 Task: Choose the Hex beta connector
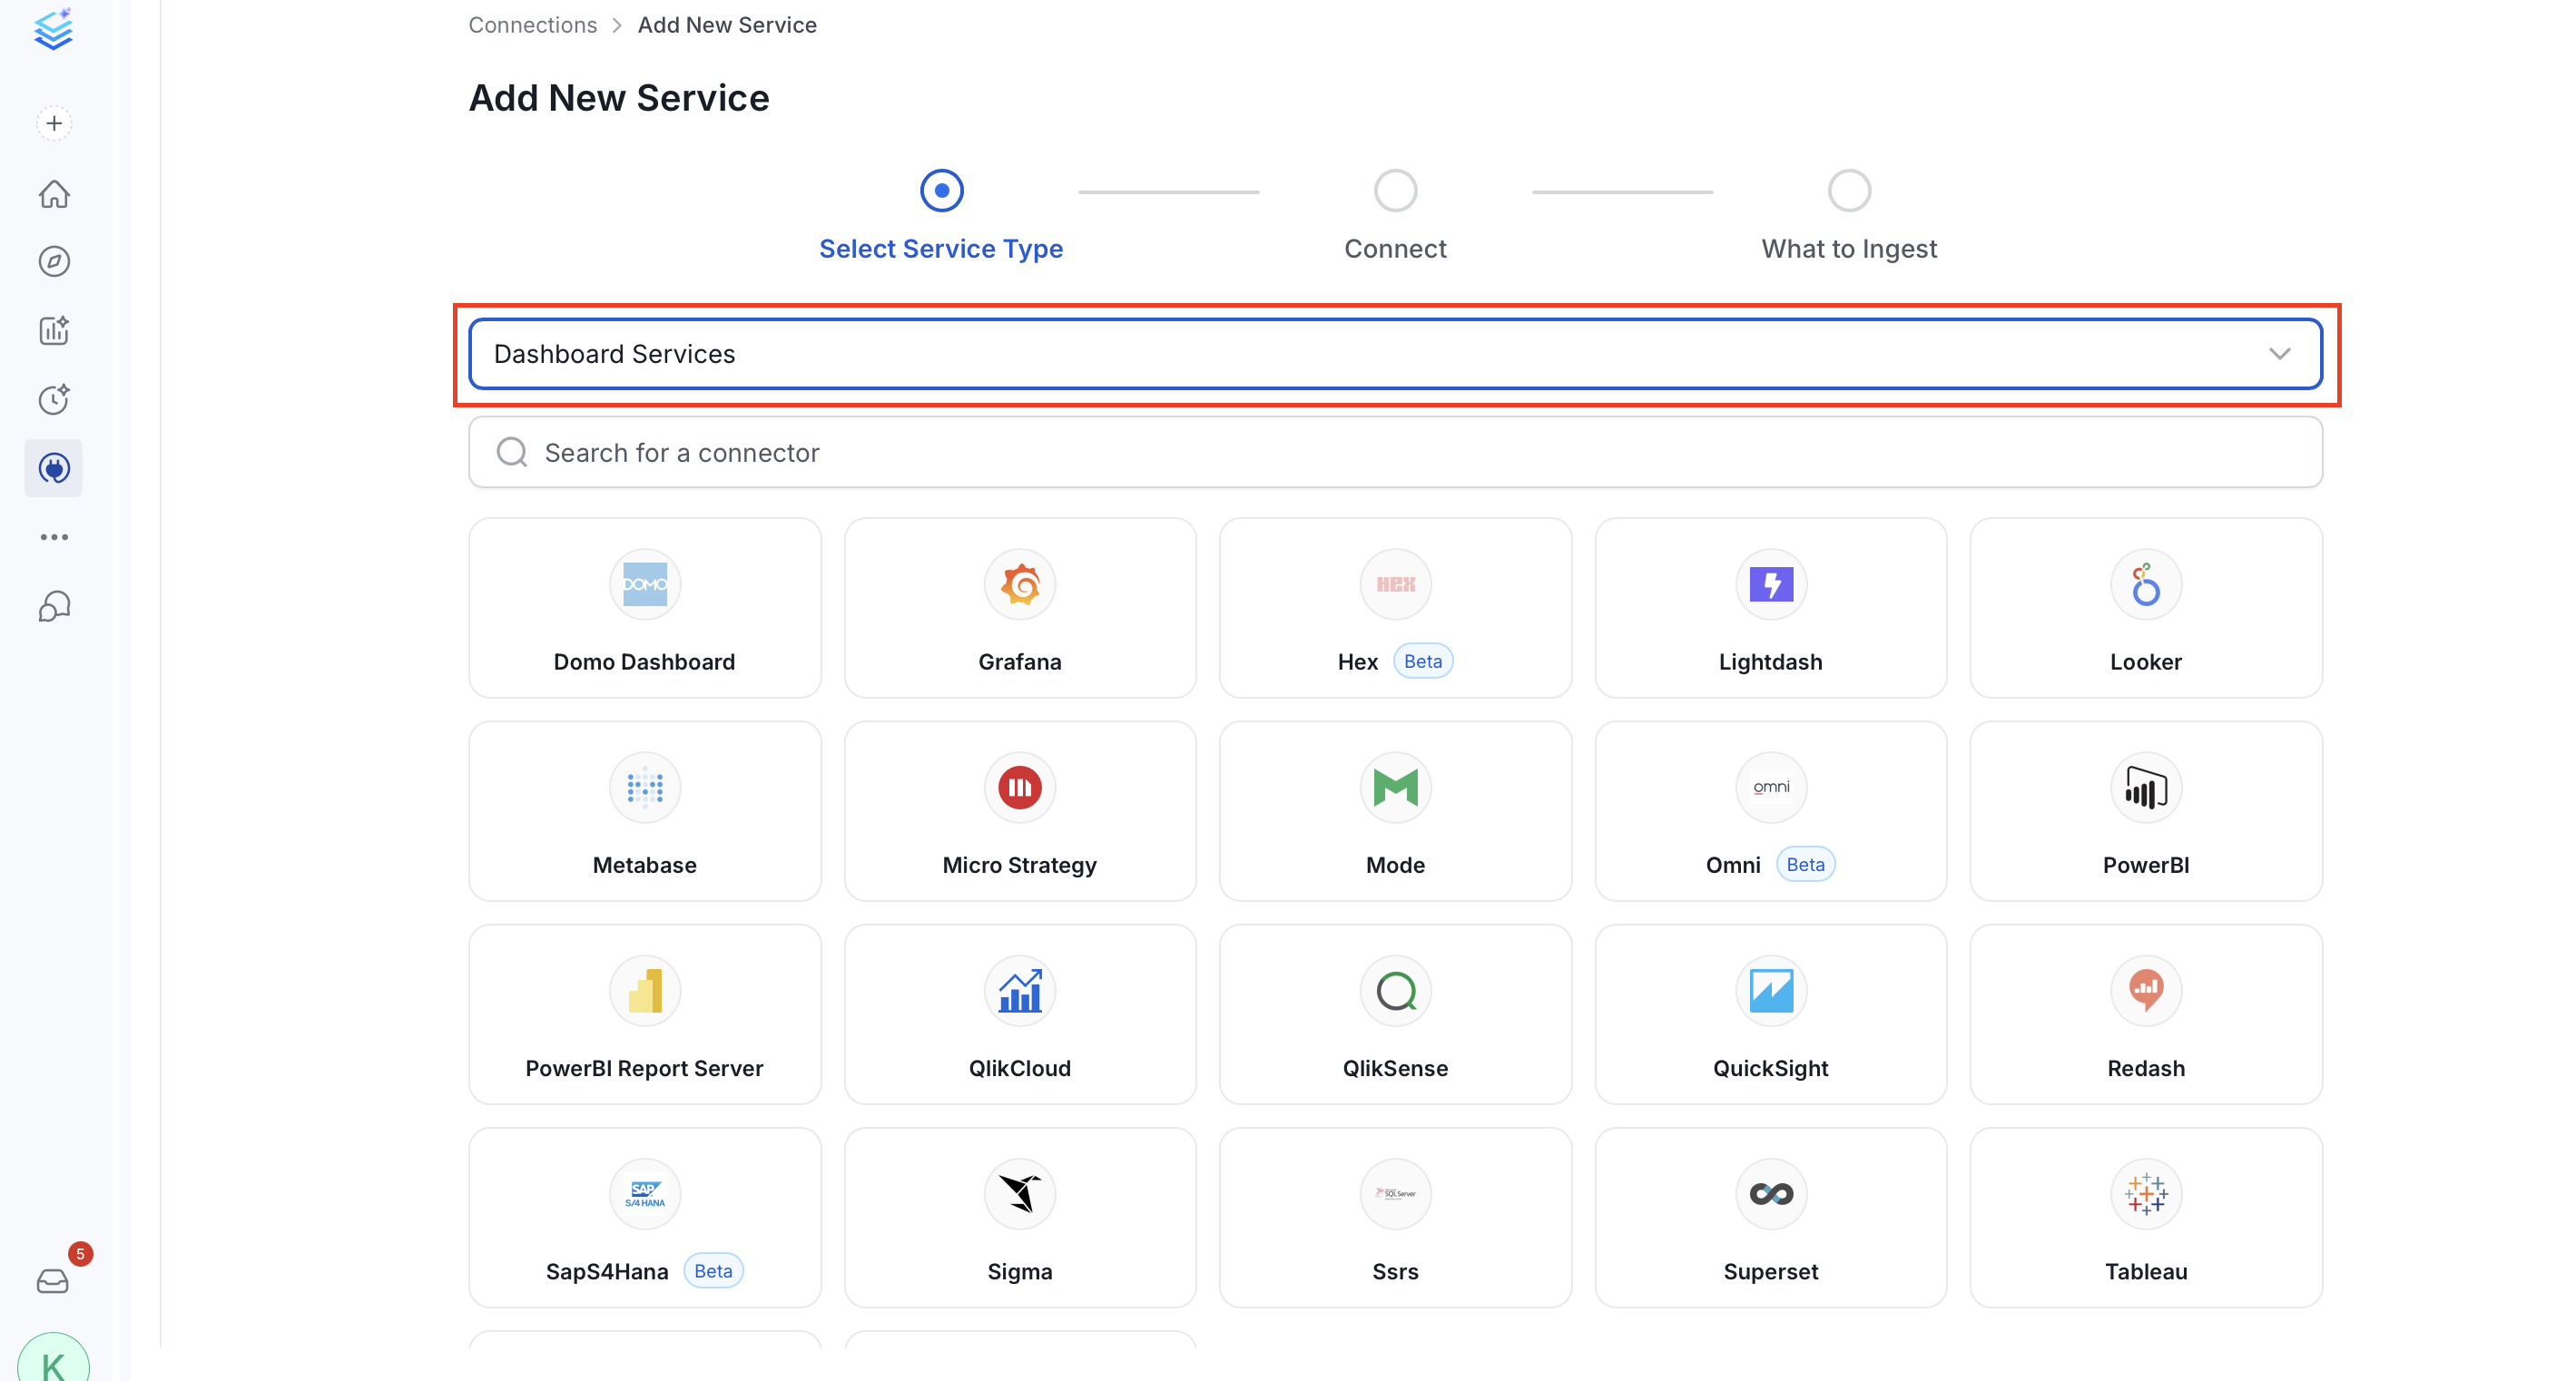tap(1395, 608)
